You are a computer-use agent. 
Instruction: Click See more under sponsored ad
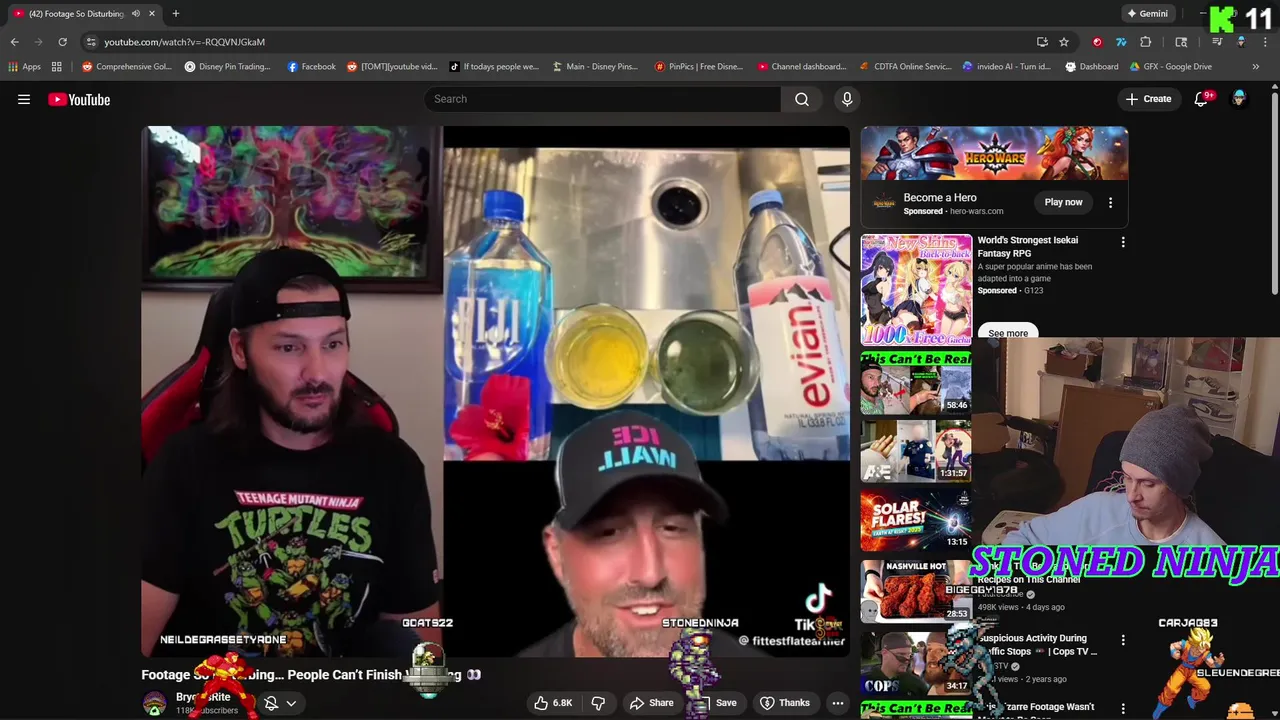click(1008, 333)
